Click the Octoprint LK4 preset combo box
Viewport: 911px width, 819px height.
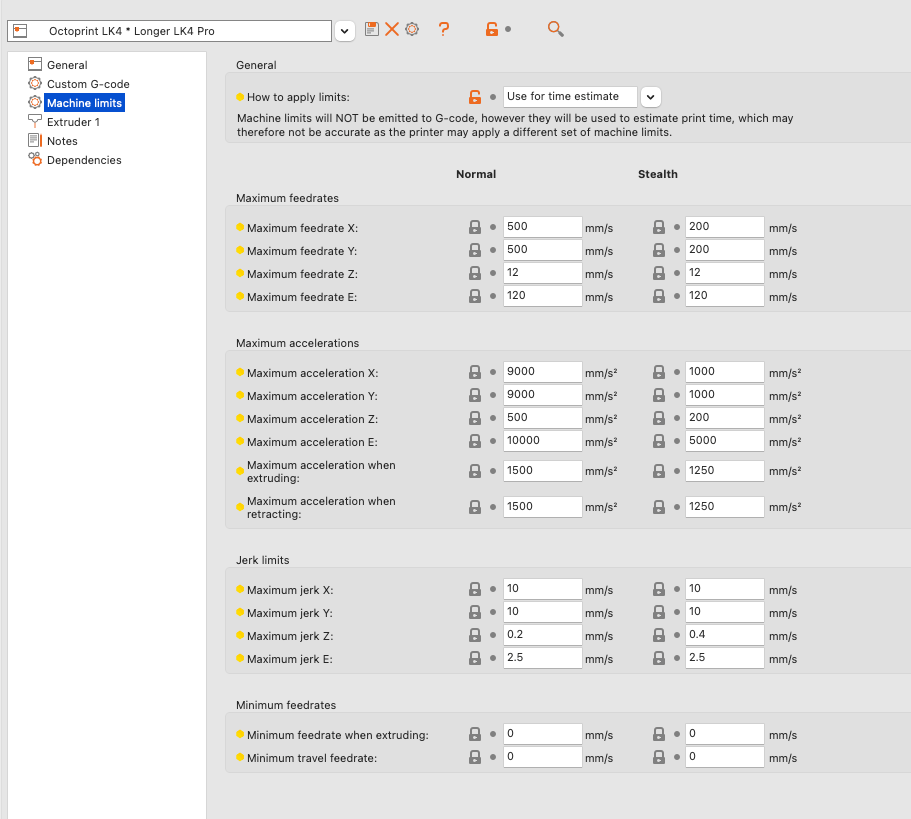pos(170,31)
